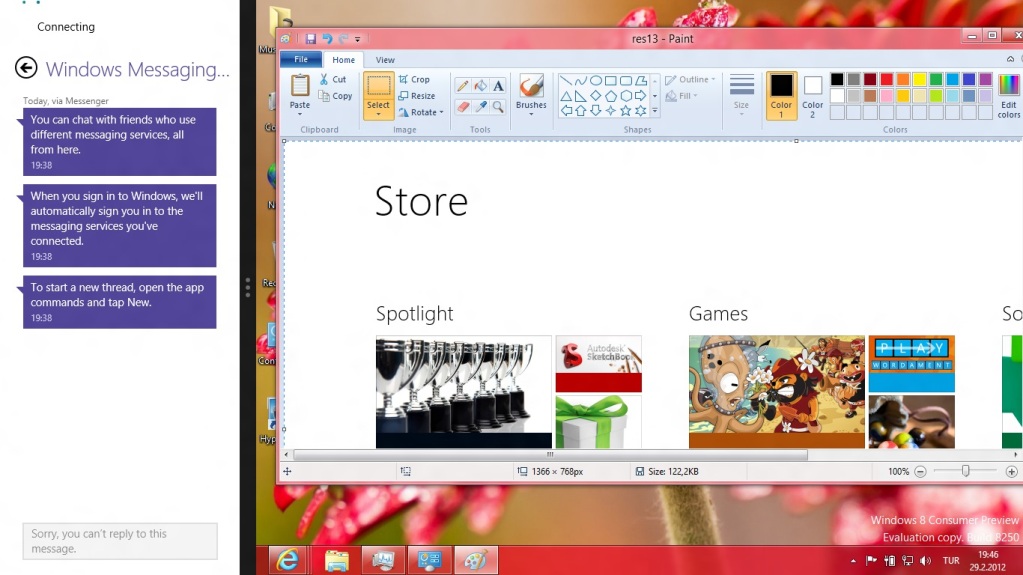Choose the Pentagon shape
This screenshot has height=575, width=1023.
point(611,96)
